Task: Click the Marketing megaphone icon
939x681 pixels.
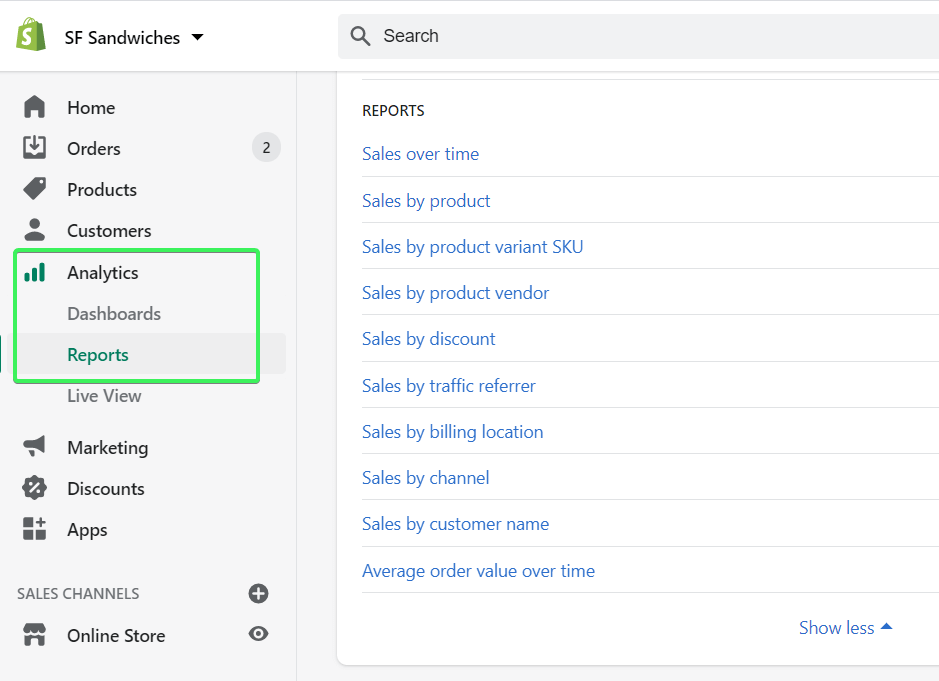Action: [x=34, y=446]
